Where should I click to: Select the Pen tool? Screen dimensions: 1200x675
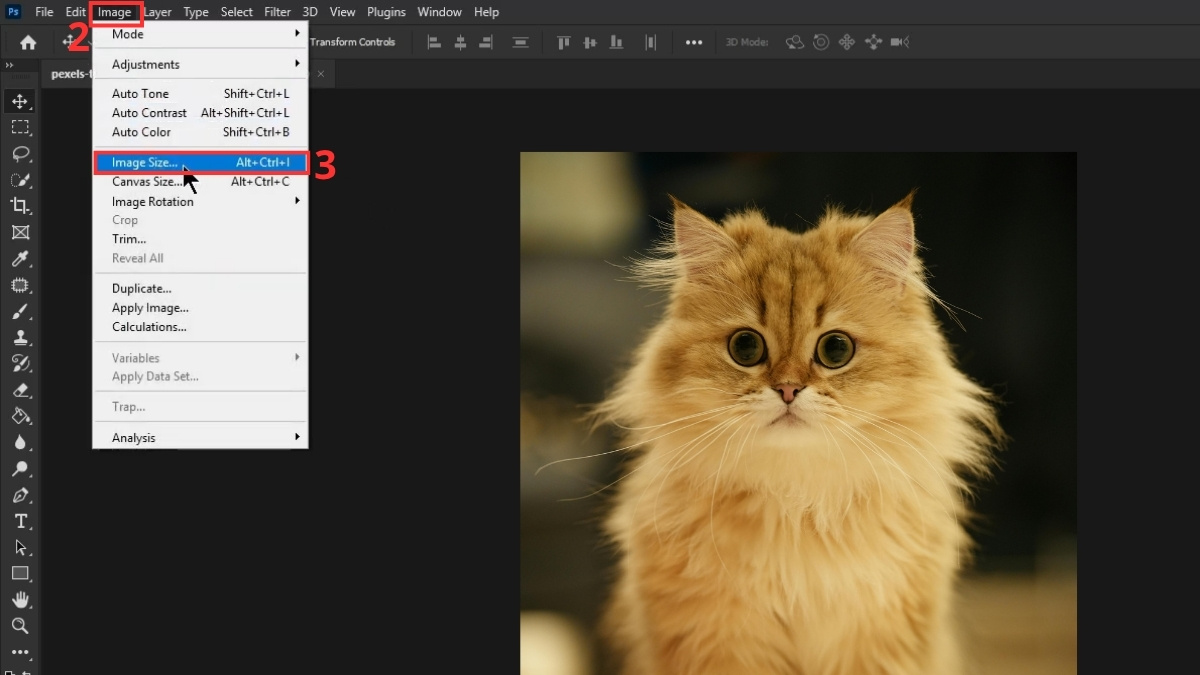[20, 495]
